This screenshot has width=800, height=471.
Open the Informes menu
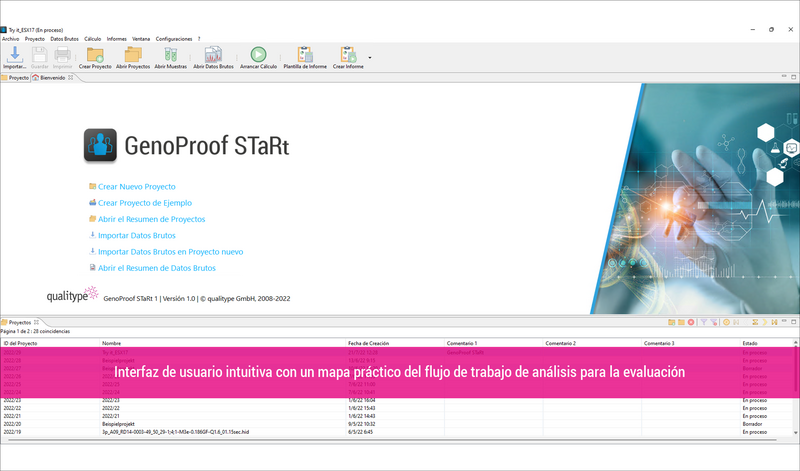tap(116, 39)
